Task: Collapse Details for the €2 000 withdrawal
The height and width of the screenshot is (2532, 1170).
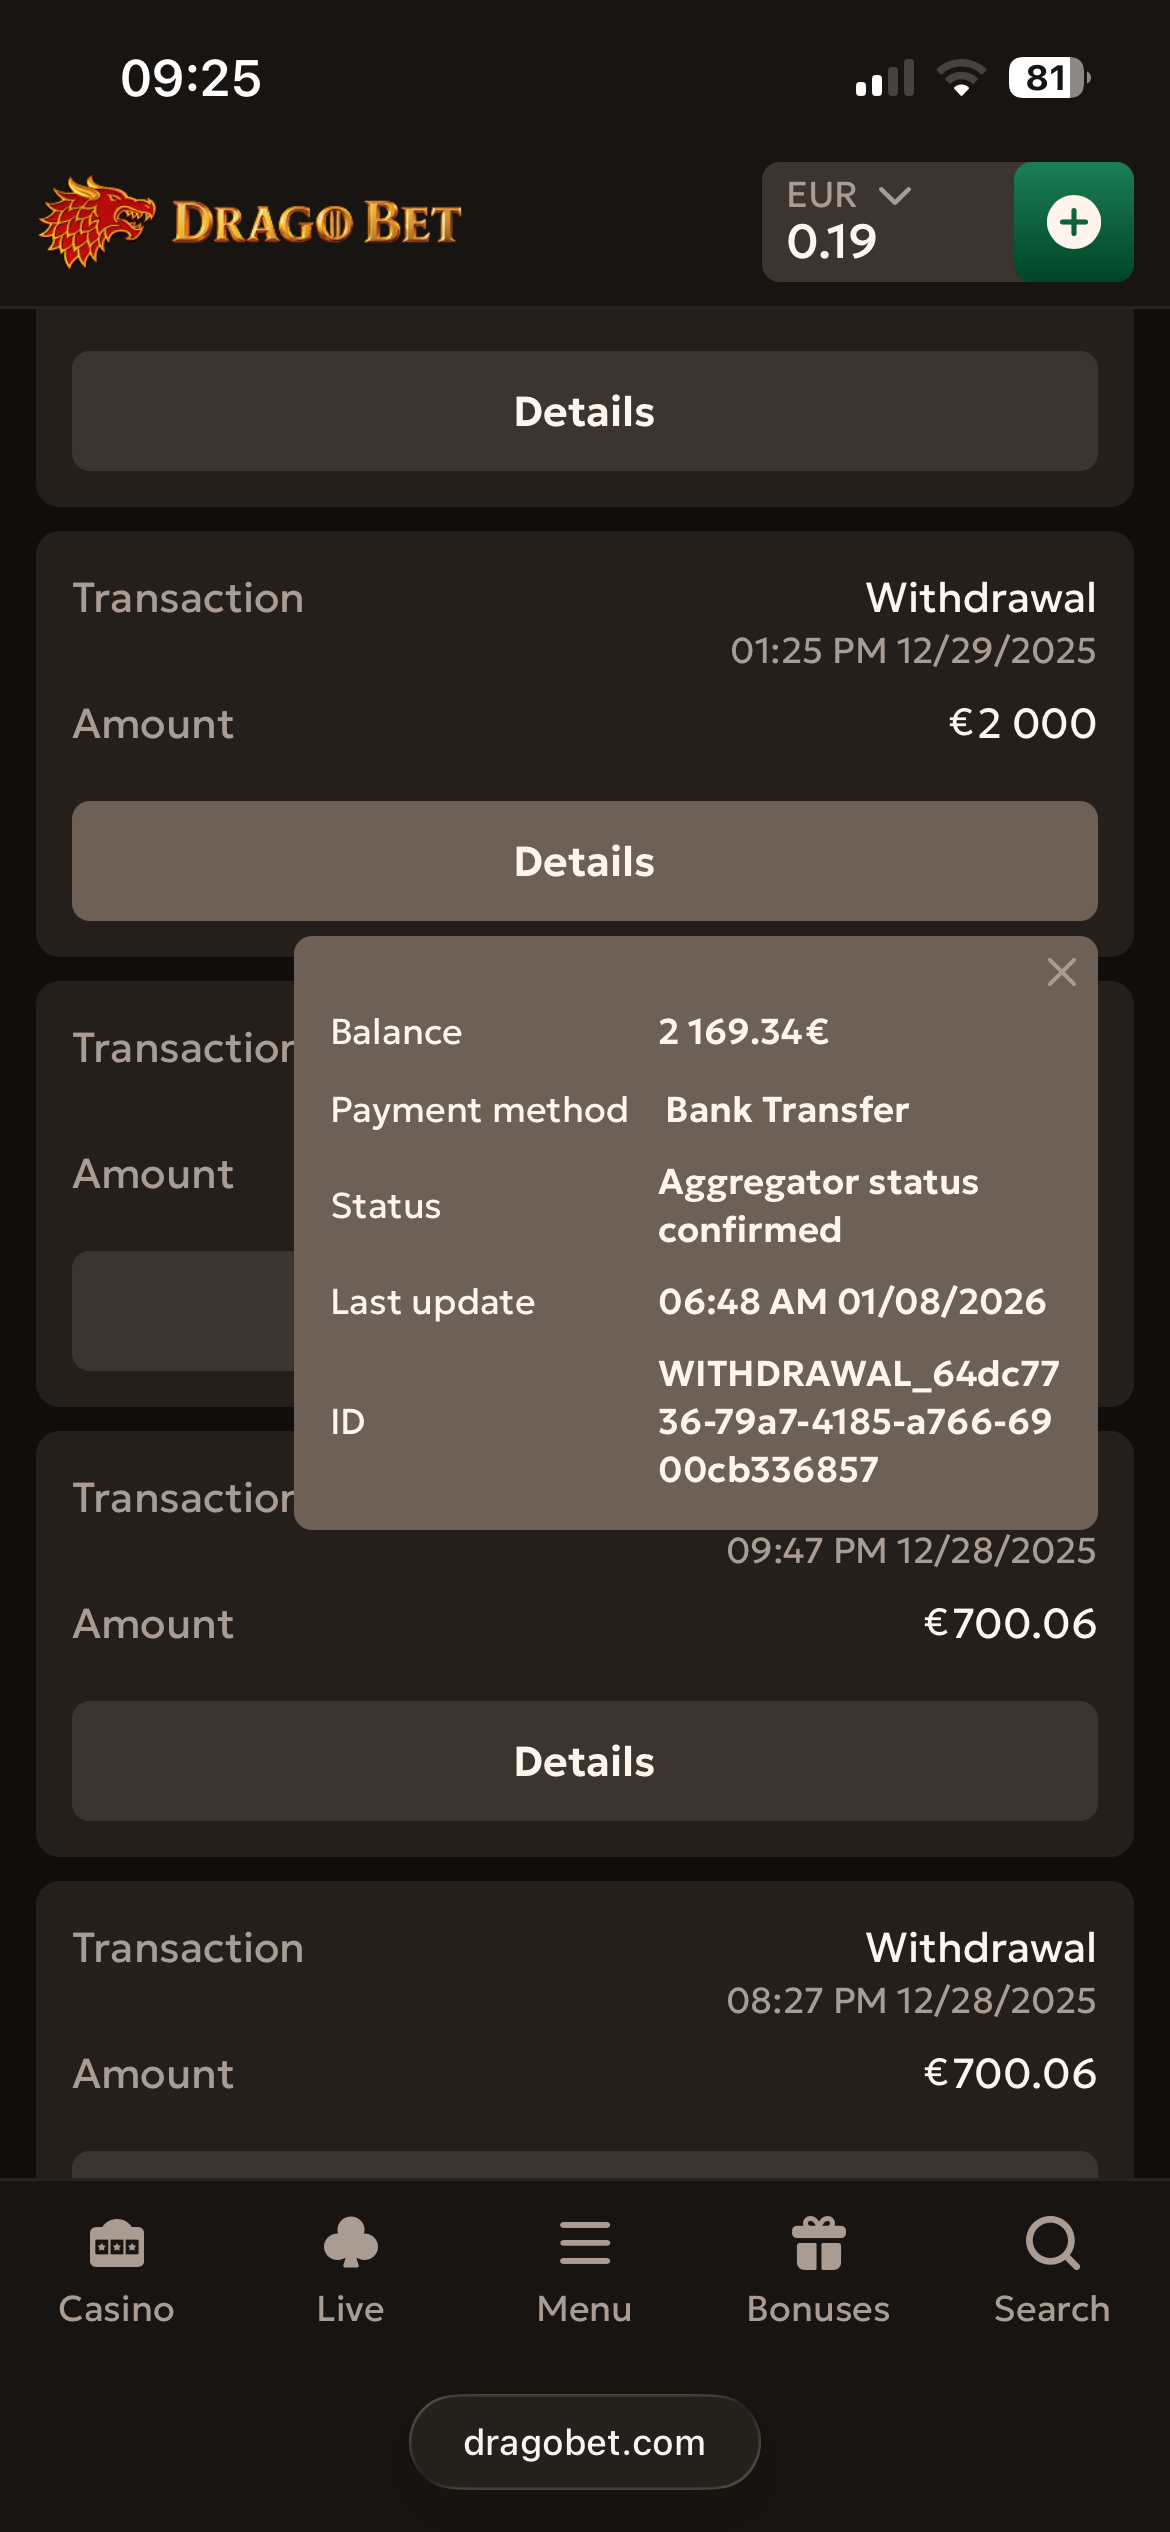Action: (x=584, y=861)
